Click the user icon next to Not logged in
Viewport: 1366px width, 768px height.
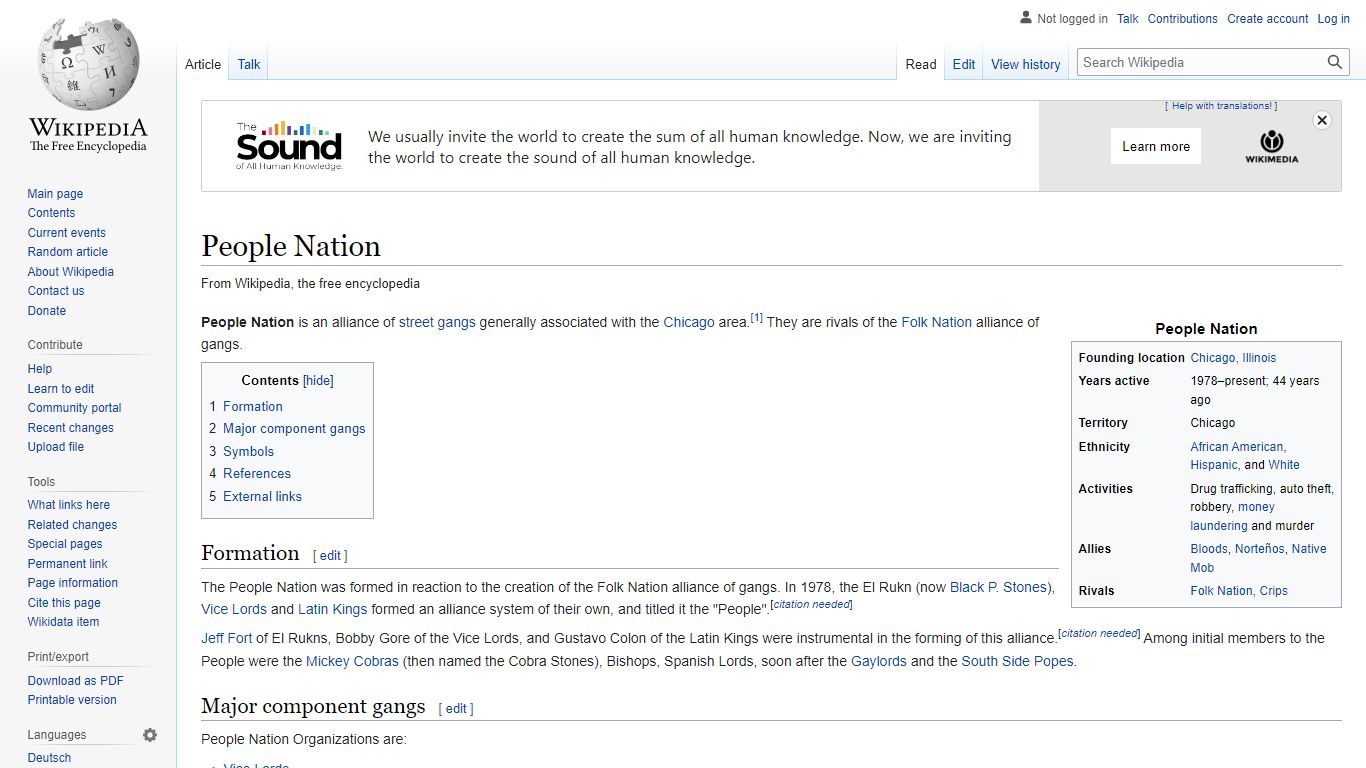[1025, 18]
